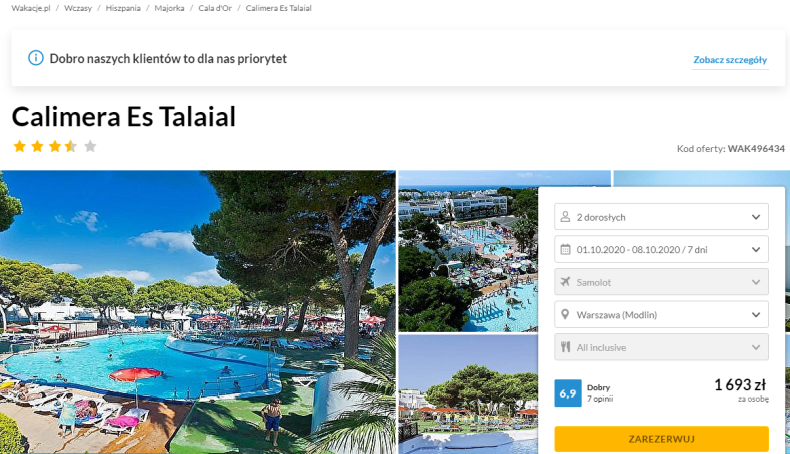Go to Majorka breadcrumb
The width and height of the screenshot is (790, 454).
(169, 8)
